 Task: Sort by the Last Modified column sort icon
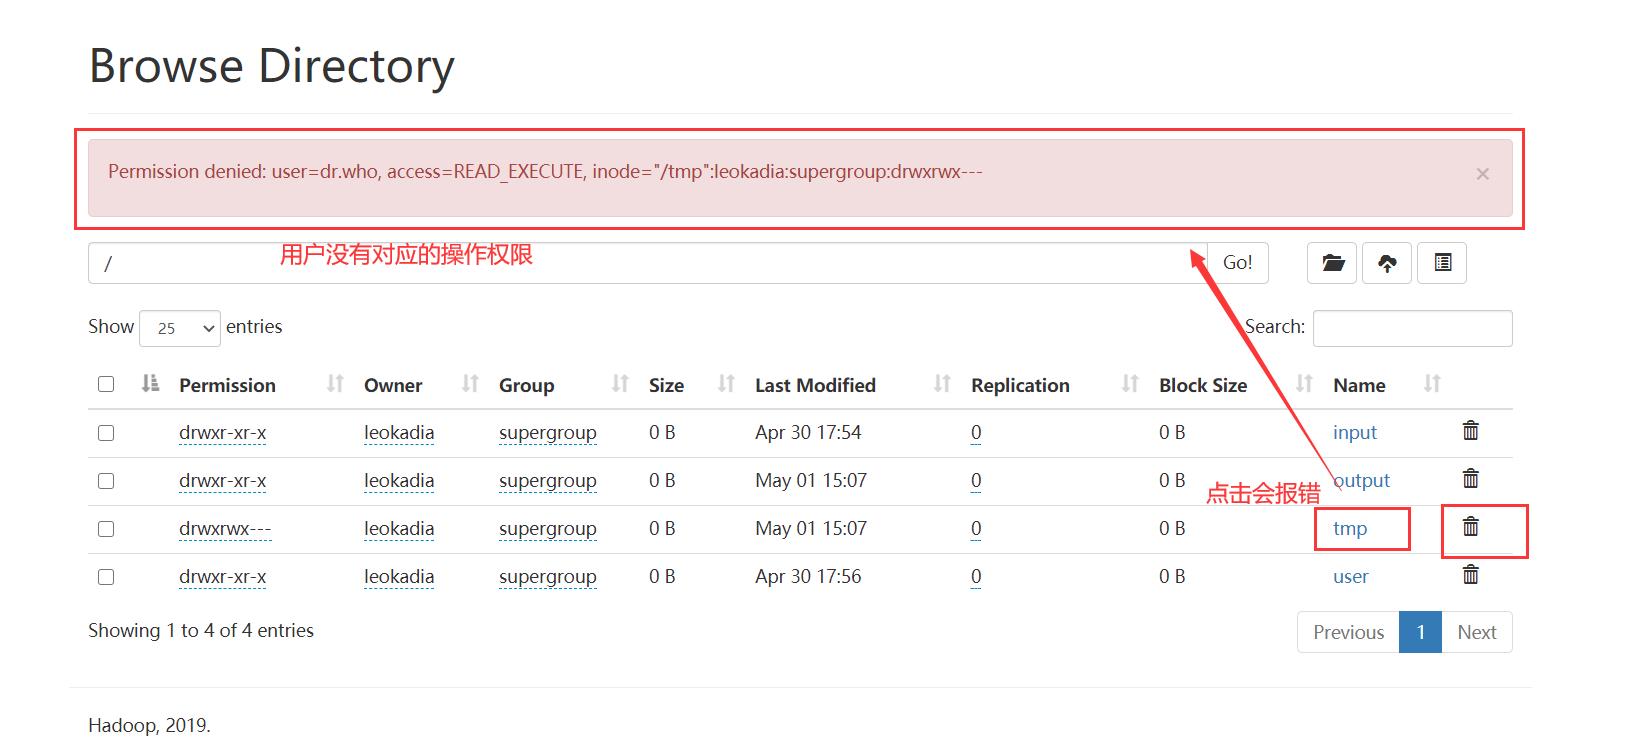(x=942, y=384)
